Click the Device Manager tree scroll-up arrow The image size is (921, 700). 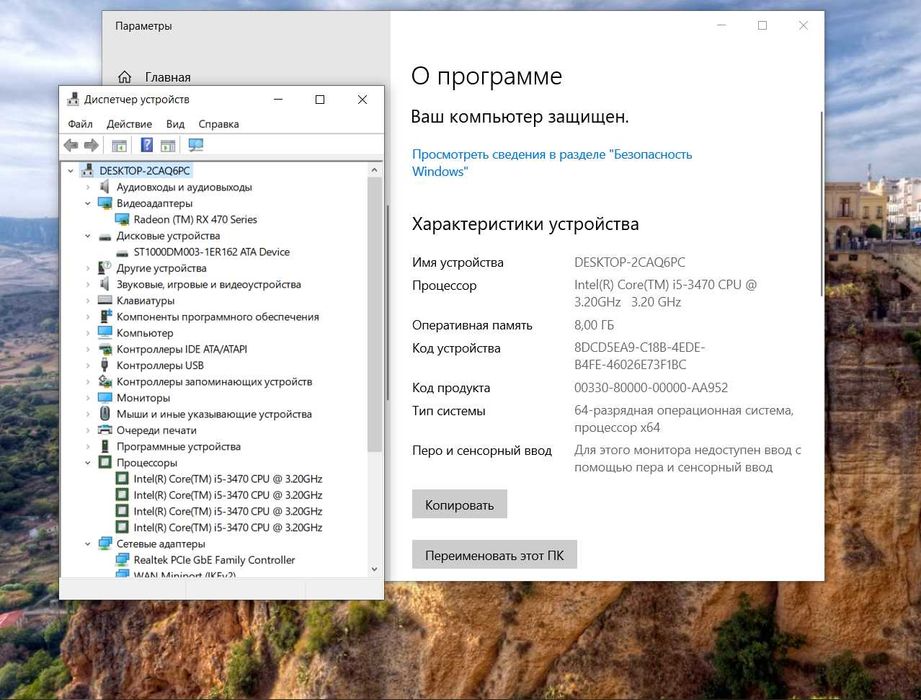374,170
